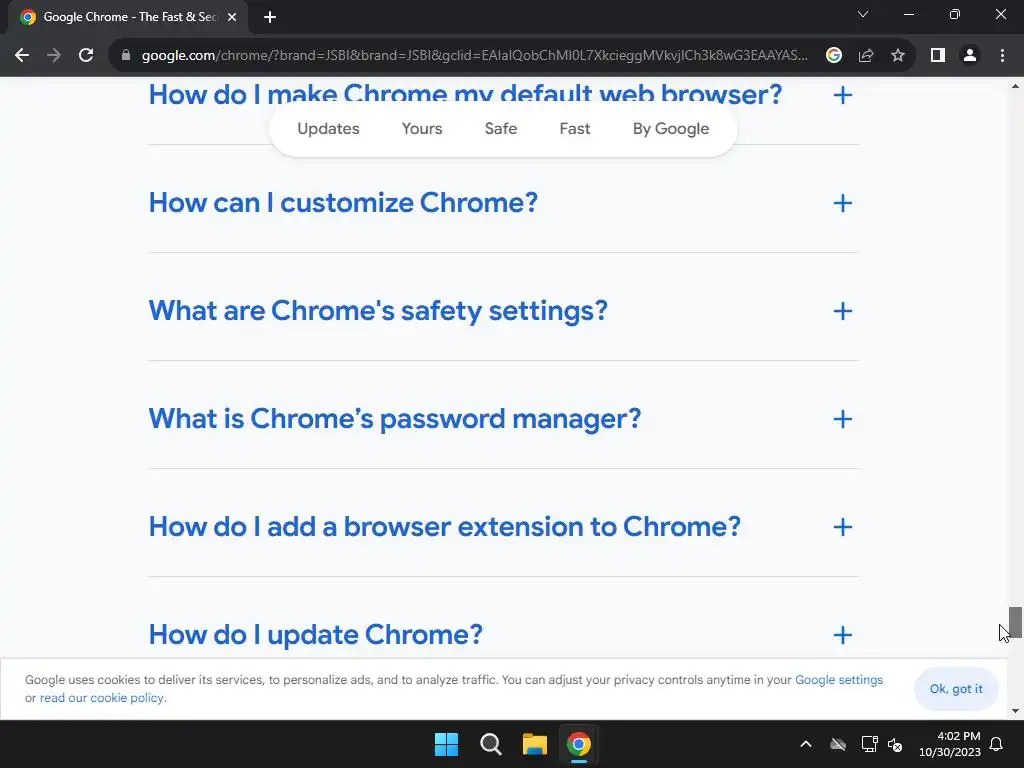This screenshot has width=1024, height=768.
Task: Click the address bar URL
Action: [x=474, y=56]
